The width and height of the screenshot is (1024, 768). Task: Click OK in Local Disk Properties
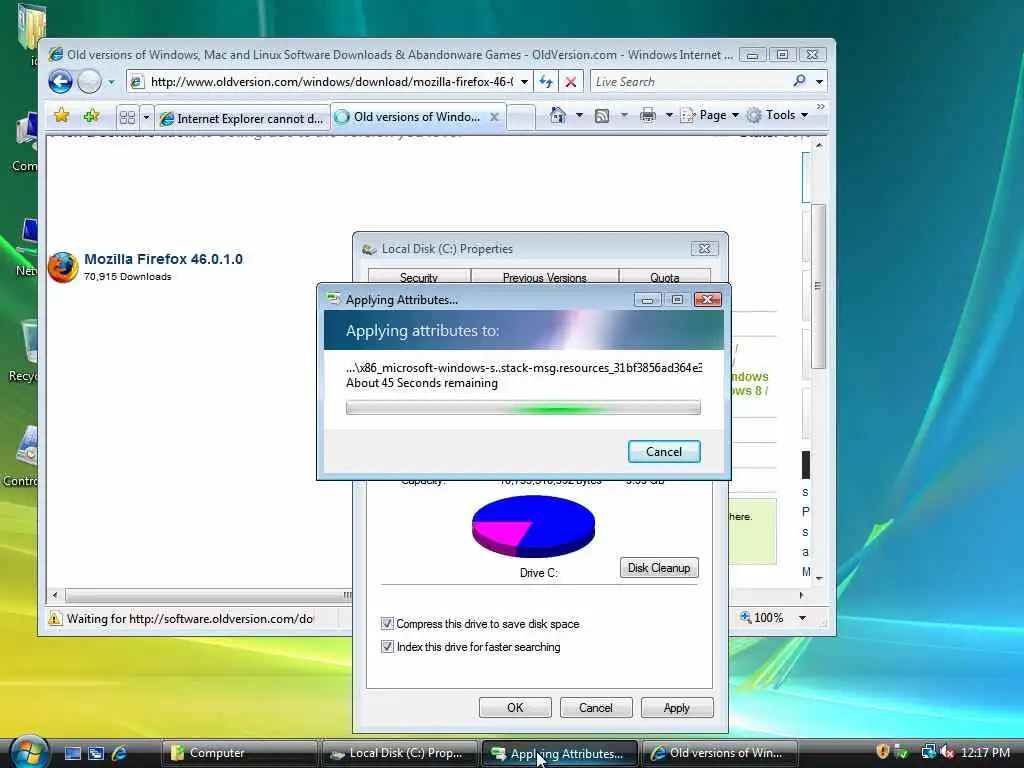515,707
